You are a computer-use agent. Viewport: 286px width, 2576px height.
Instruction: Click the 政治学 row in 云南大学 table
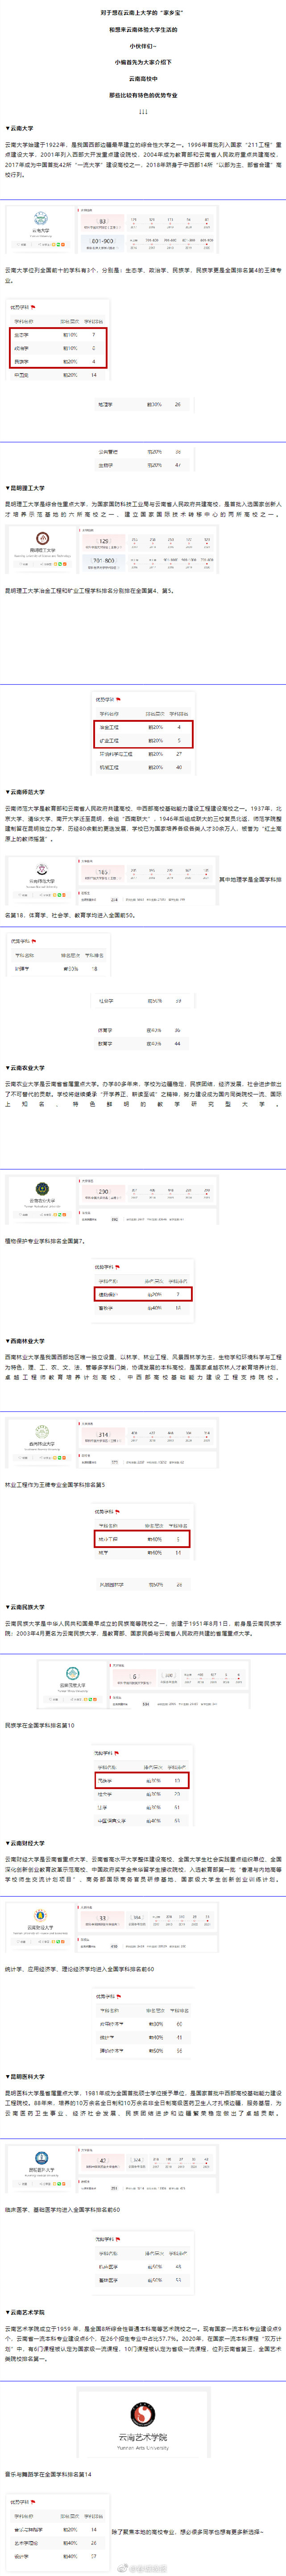pyautogui.click(x=57, y=348)
